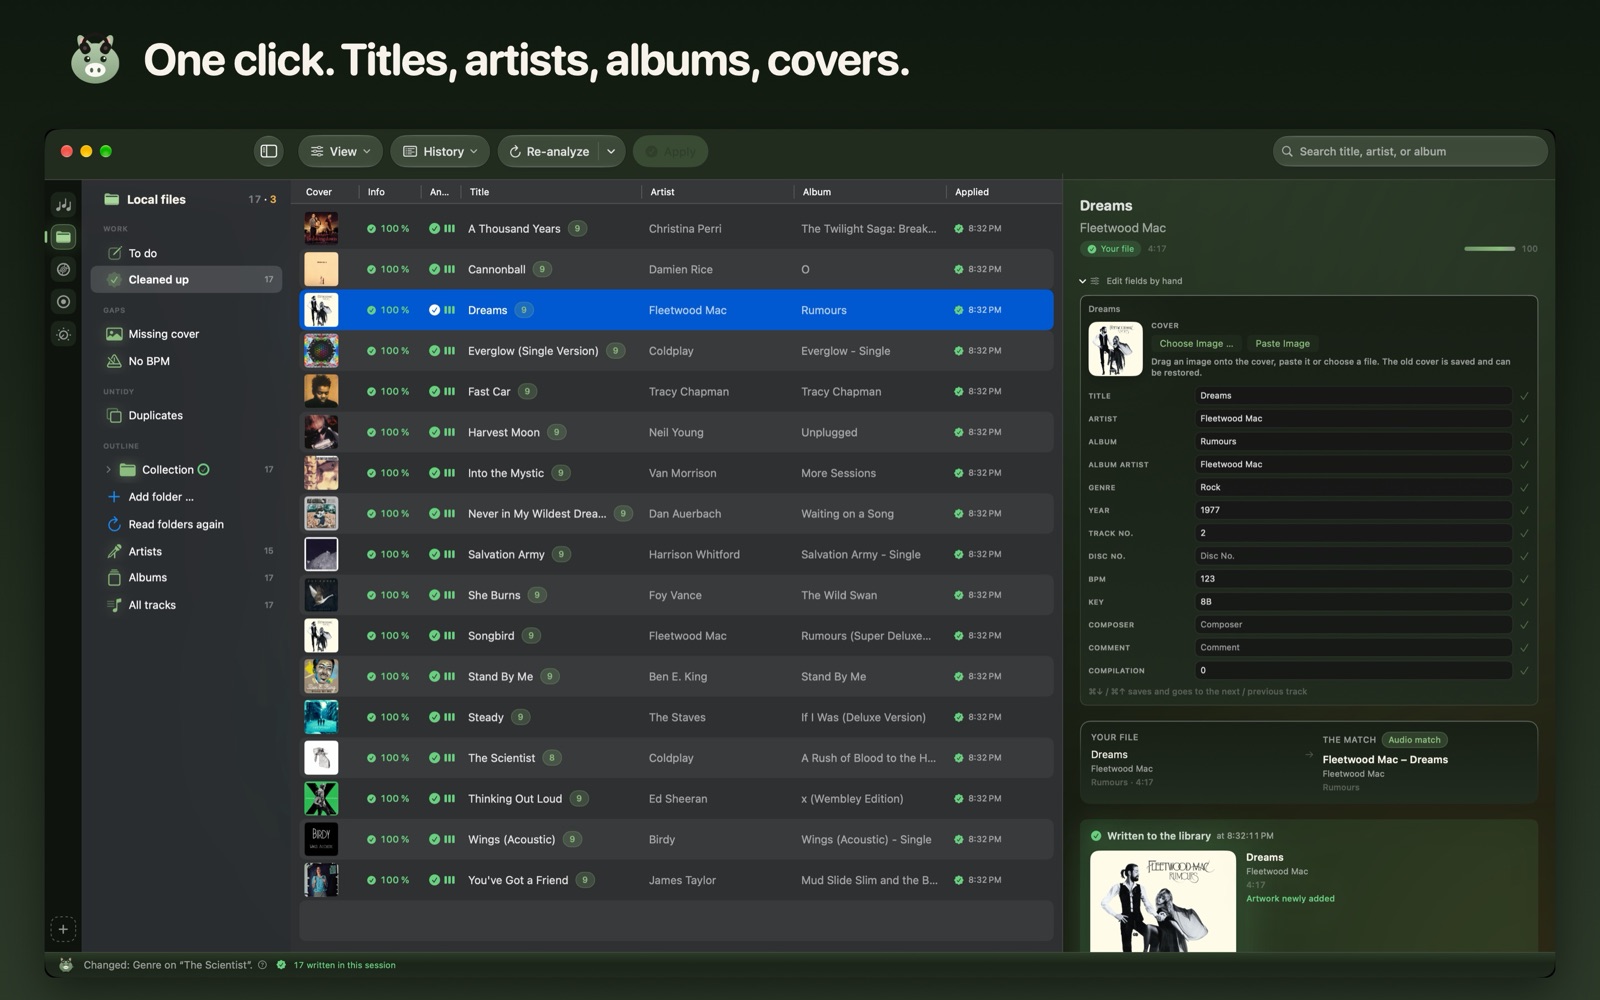Image resolution: width=1600 pixels, height=1000 pixels.
Task: Open the sun-shaped settings icon in rail
Action: tap(63, 334)
